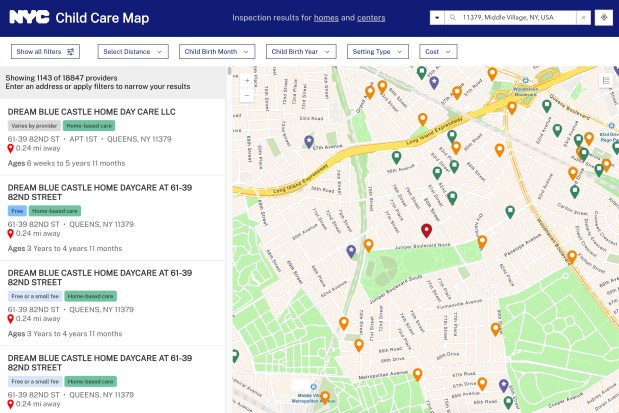This screenshot has height=413, width=619.
Task: Open the map legend list icon
Action: pos(606,81)
